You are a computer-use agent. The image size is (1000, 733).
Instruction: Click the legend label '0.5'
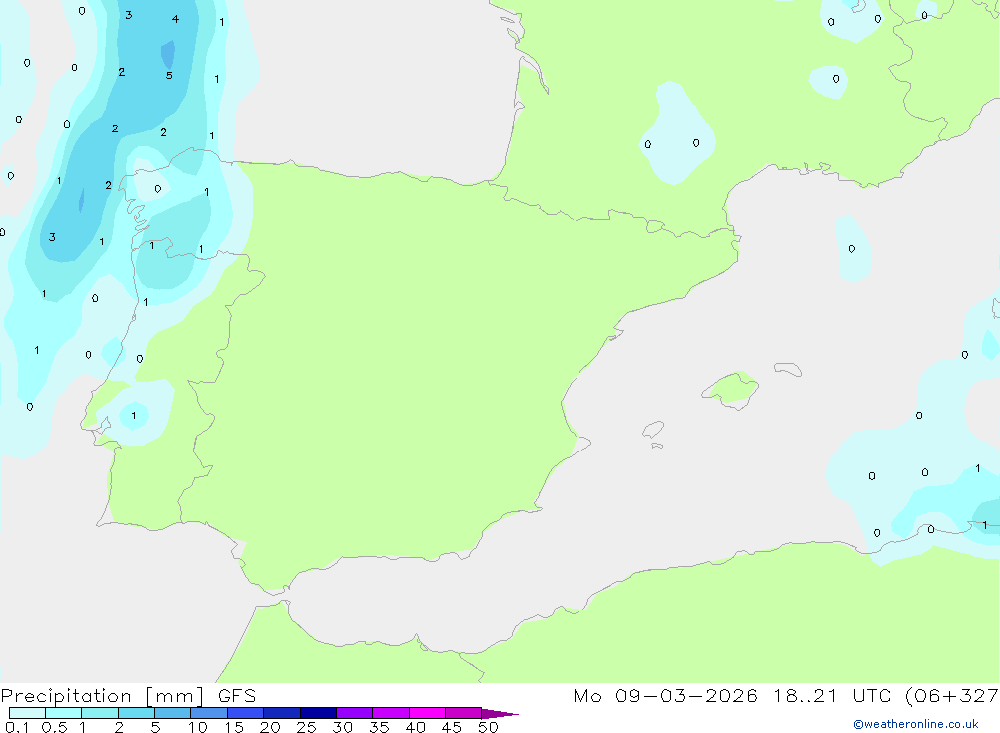54,727
